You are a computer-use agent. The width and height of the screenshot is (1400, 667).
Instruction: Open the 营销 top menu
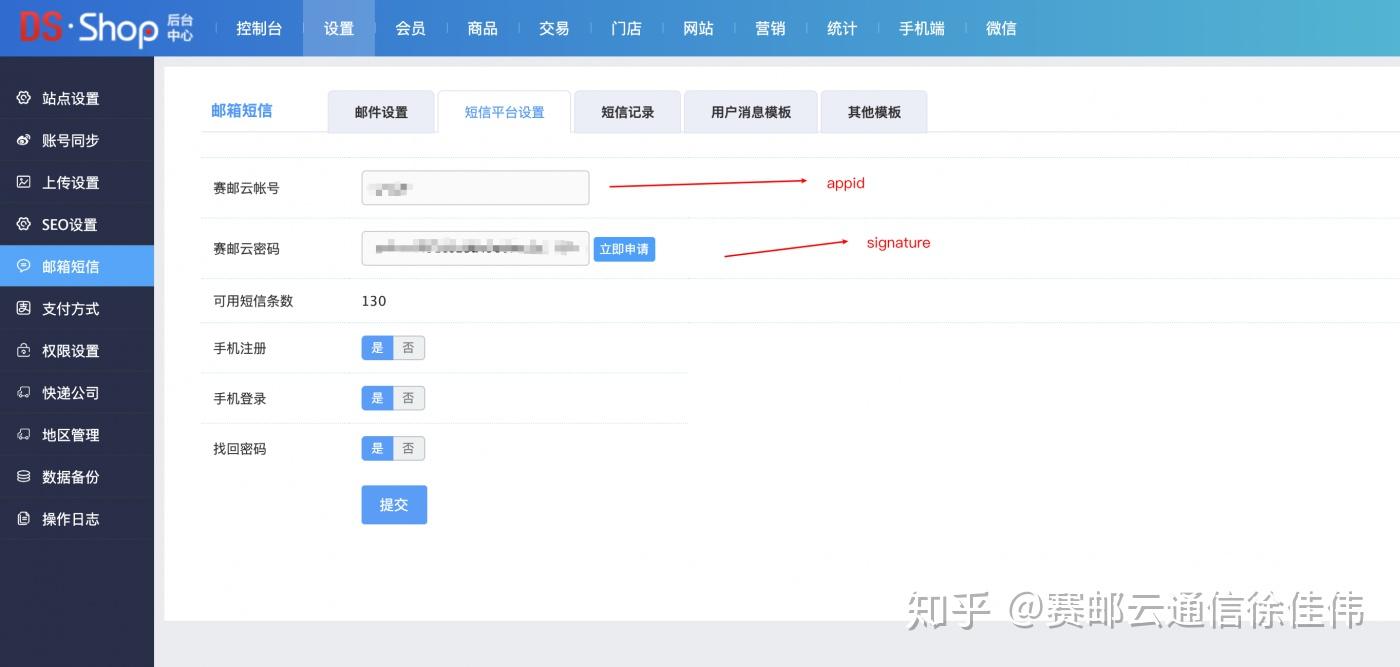(x=770, y=28)
